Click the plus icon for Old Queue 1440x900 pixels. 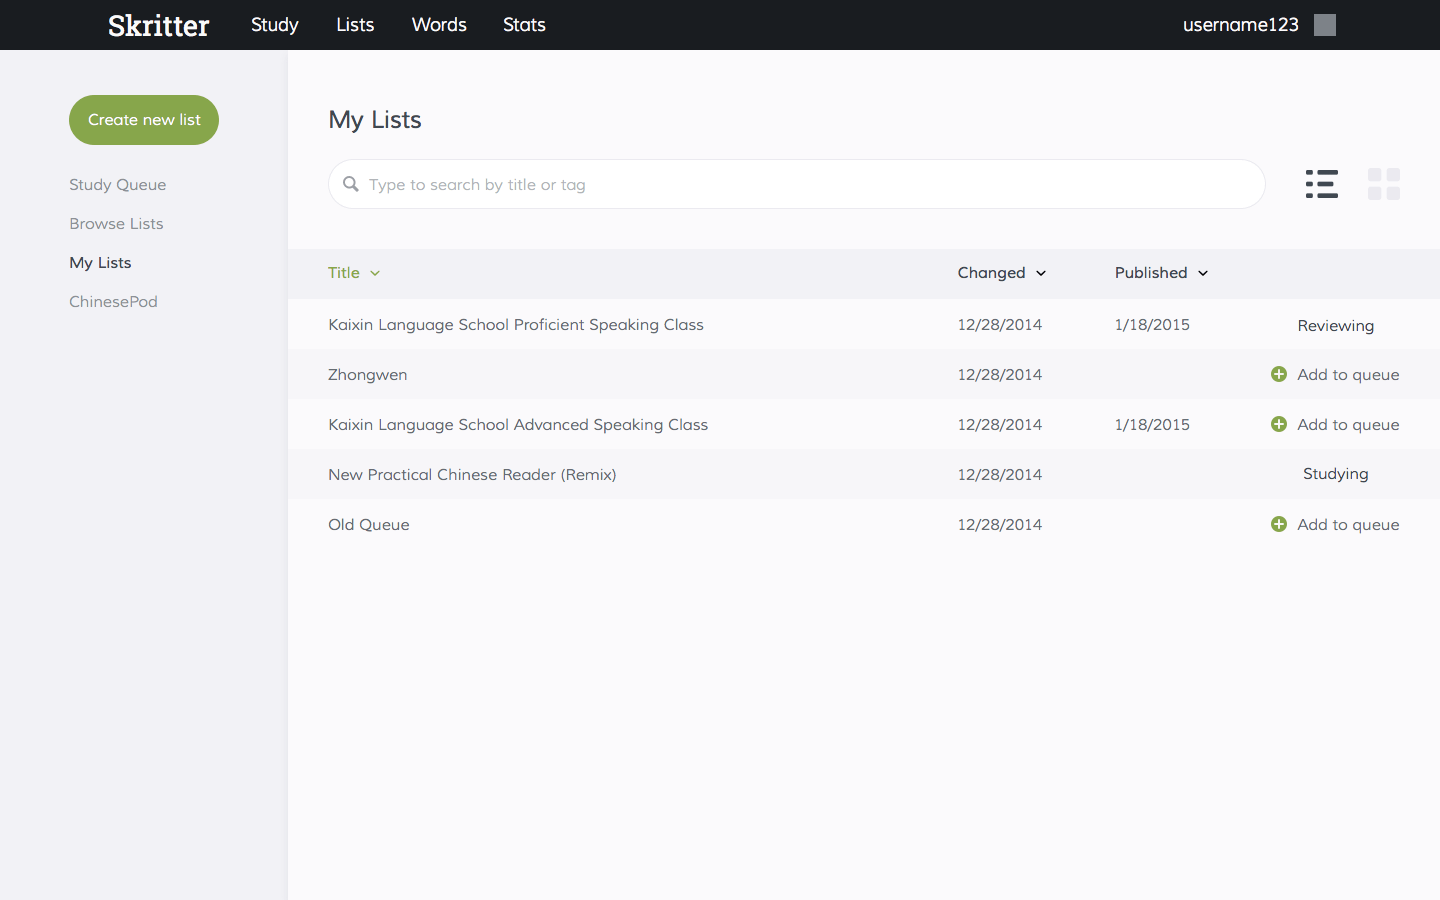pos(1279,524)
